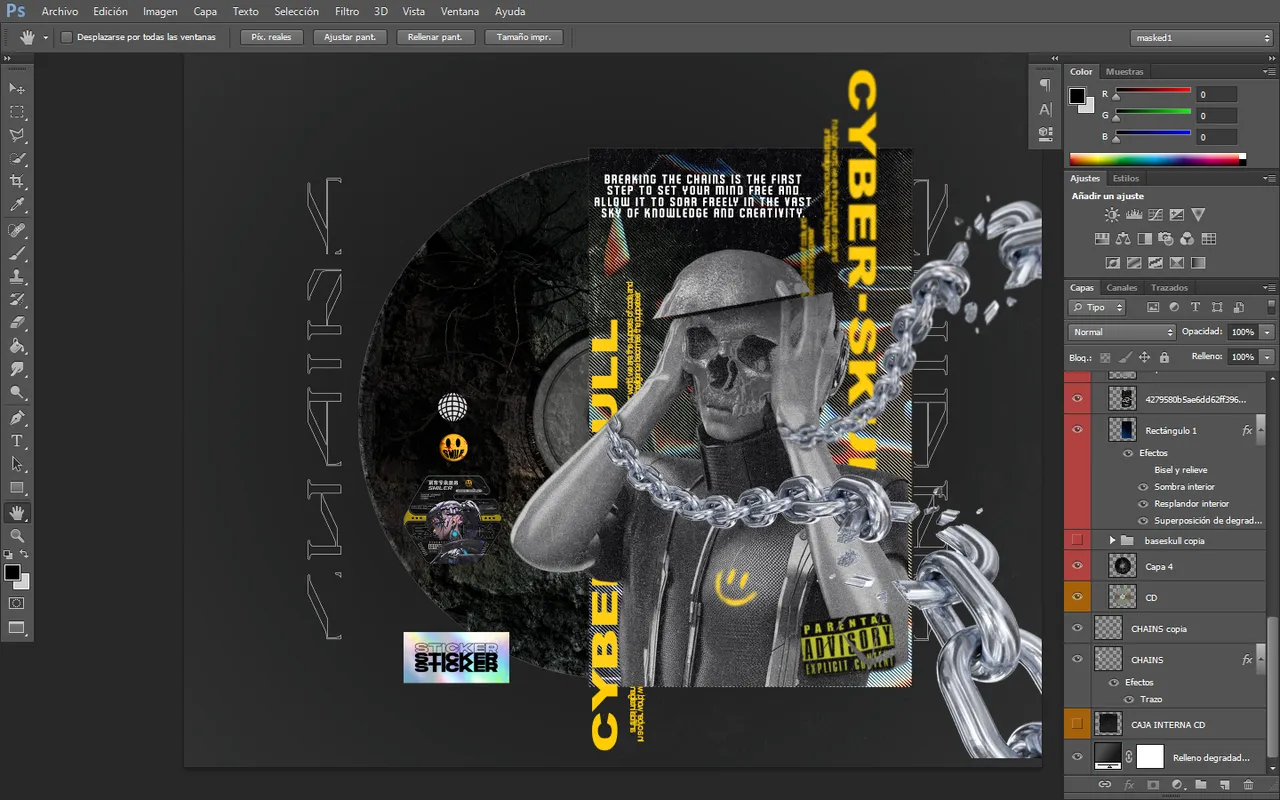Viewport: 1280px width, 800px height.
Task: Click the Tamaño impr. button
Action: click(x=524, y=37)
